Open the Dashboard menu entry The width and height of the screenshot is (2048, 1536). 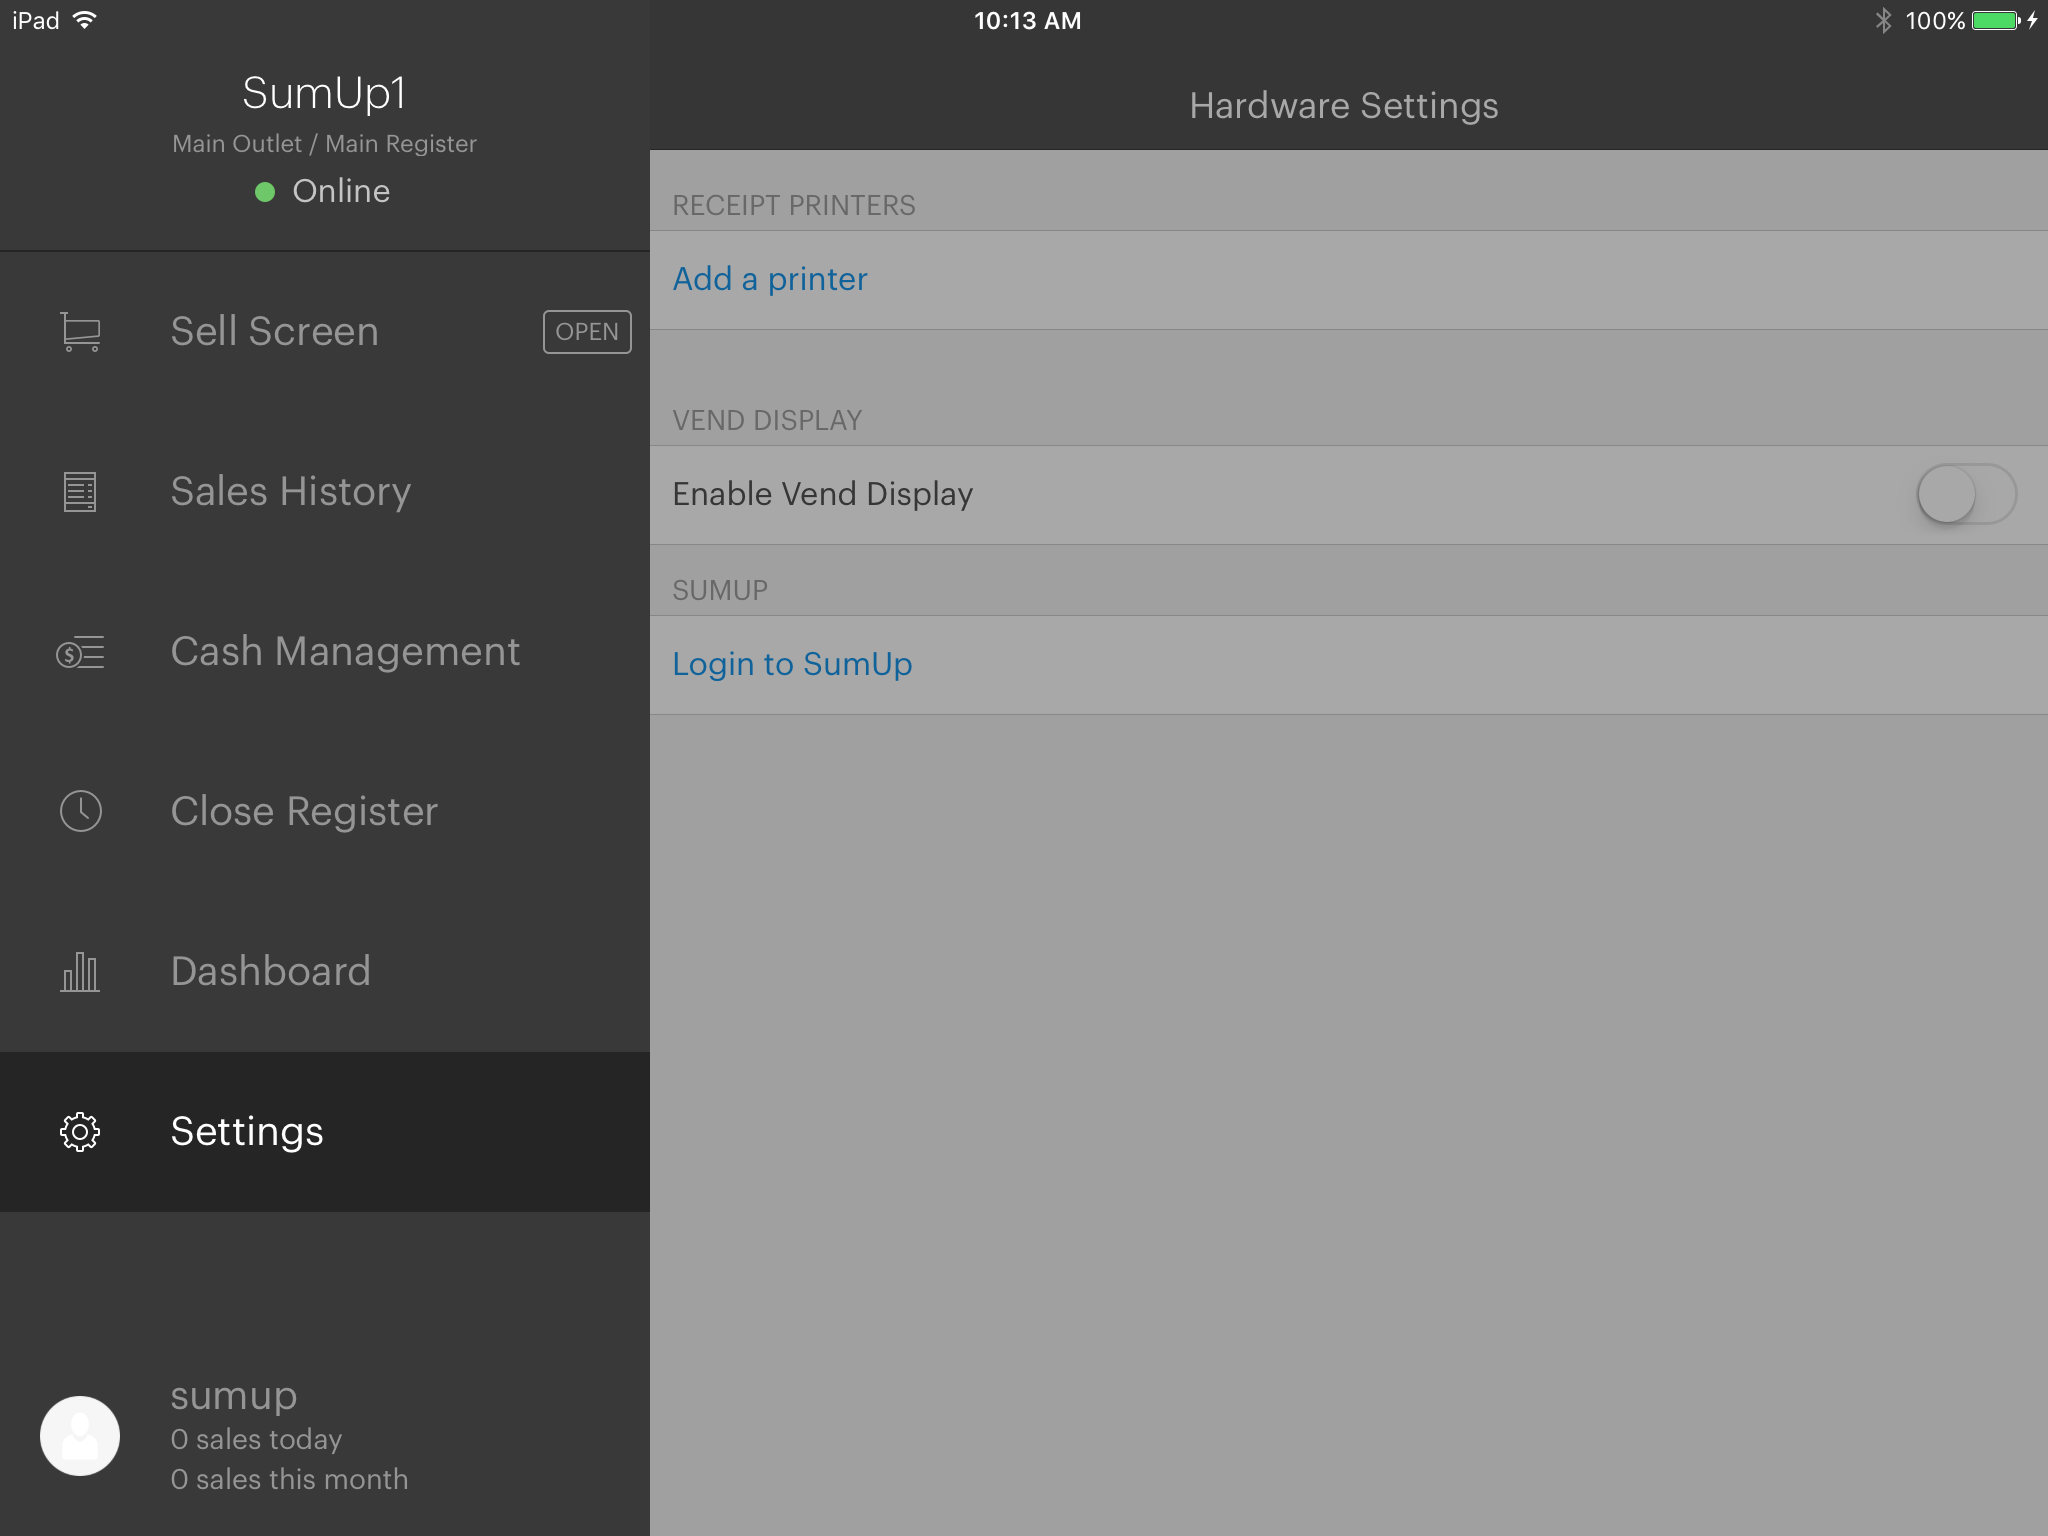pyautogui.click(x=270, y=972)
